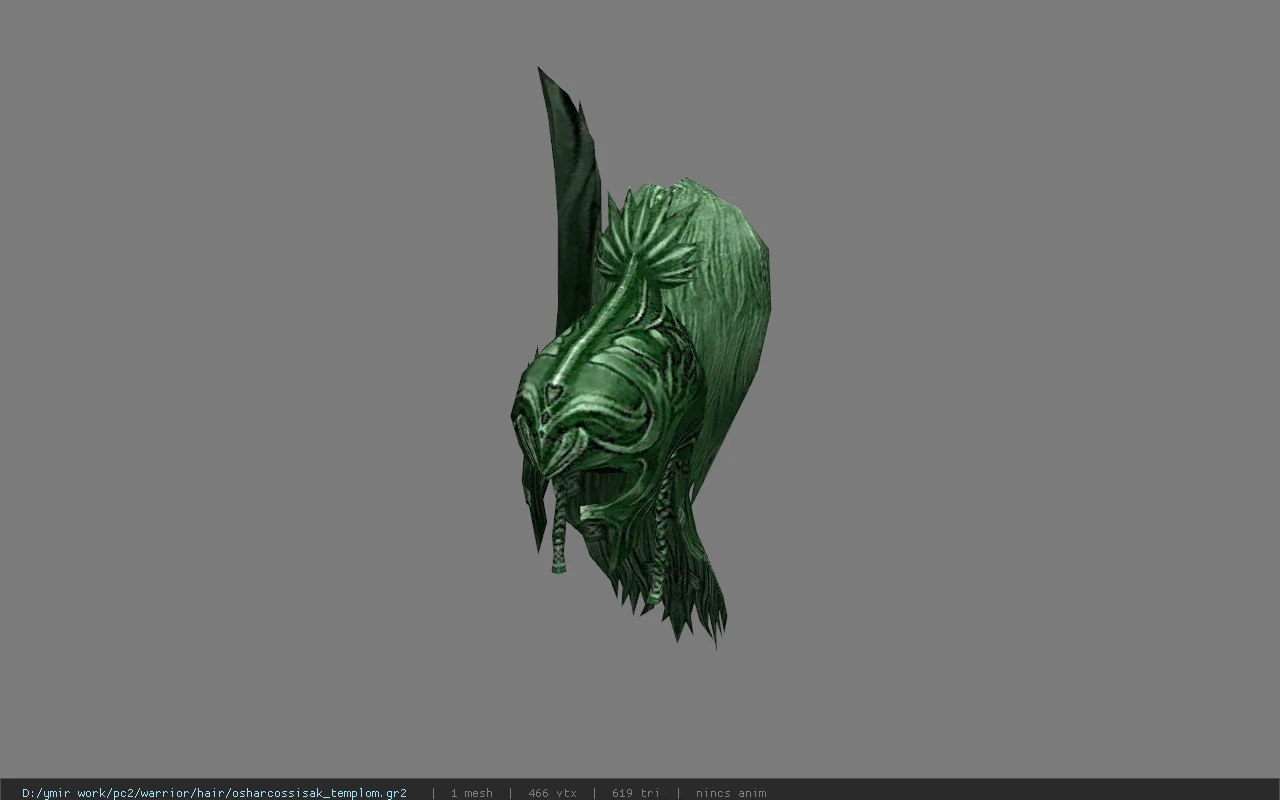Click the "466 vtx" vertex count
The width and height of the screenshot is (1280, 800).
pyautogui.click(x=552, y=793)
